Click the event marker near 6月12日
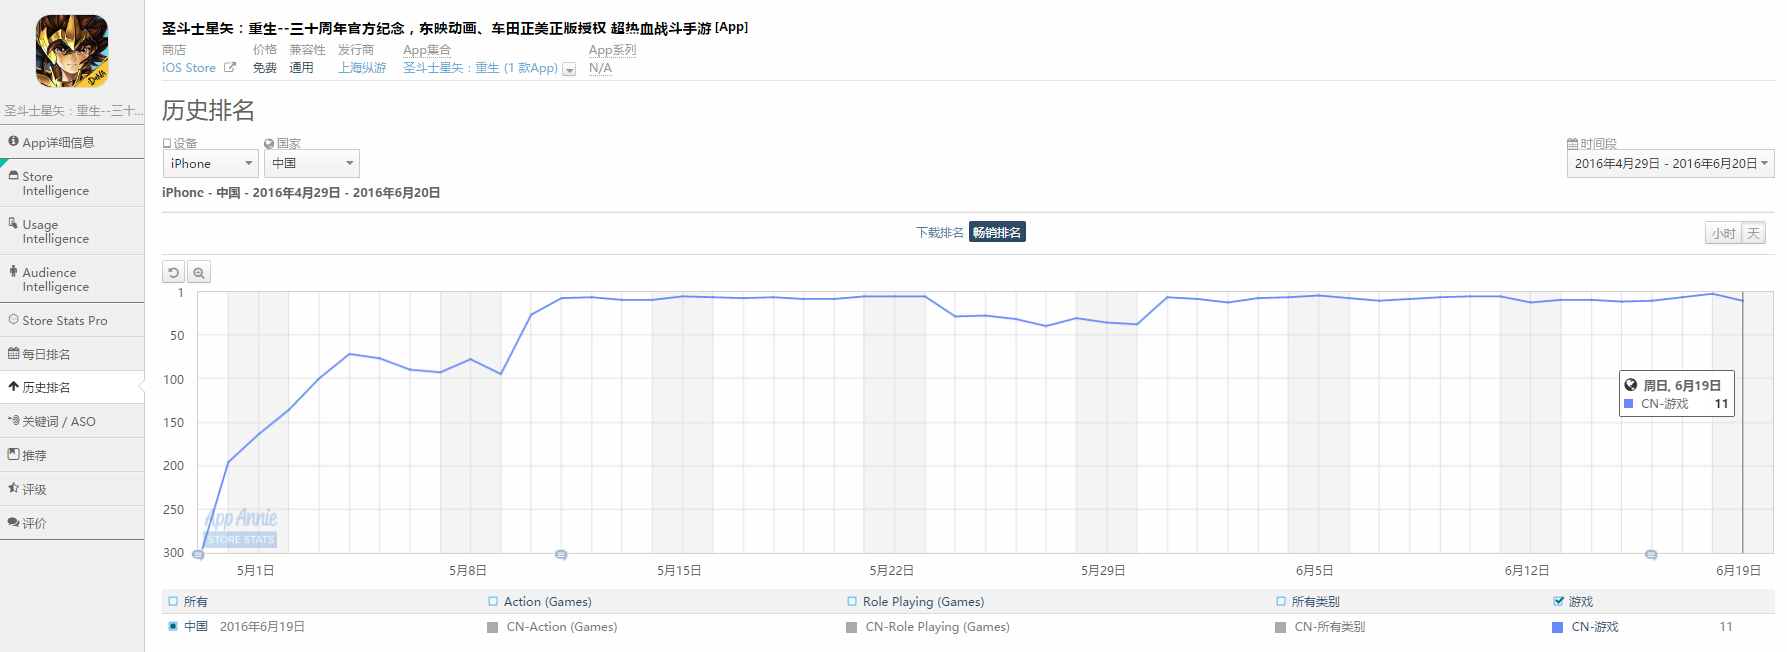 click(x=1651, y=554)
